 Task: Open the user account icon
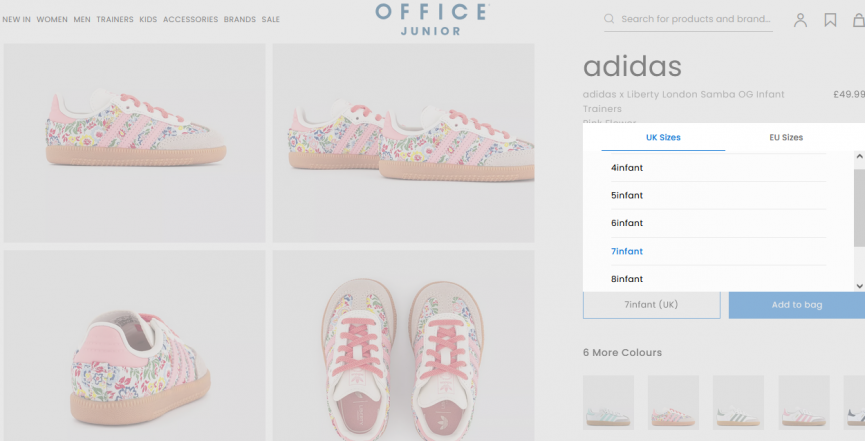[x=800, y=20]
